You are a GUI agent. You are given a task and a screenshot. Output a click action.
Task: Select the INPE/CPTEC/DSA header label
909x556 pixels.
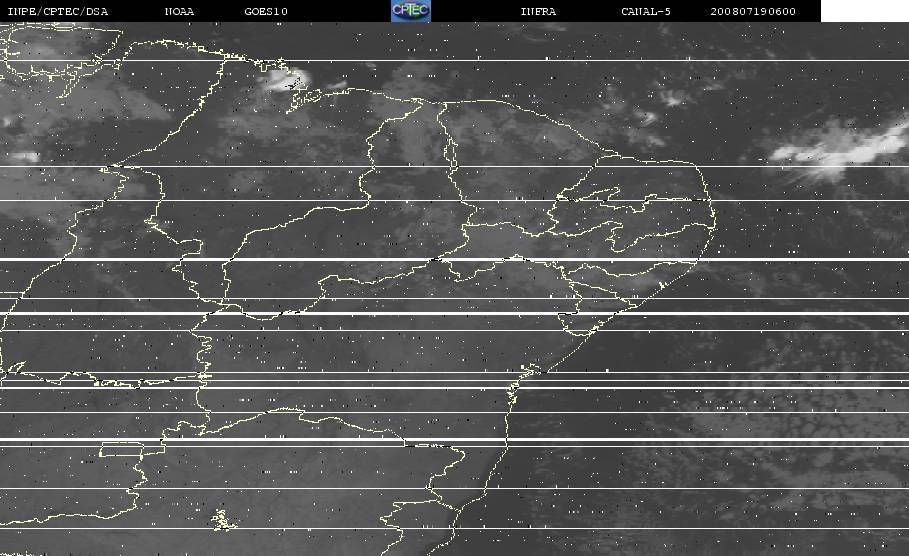[57, 11]
